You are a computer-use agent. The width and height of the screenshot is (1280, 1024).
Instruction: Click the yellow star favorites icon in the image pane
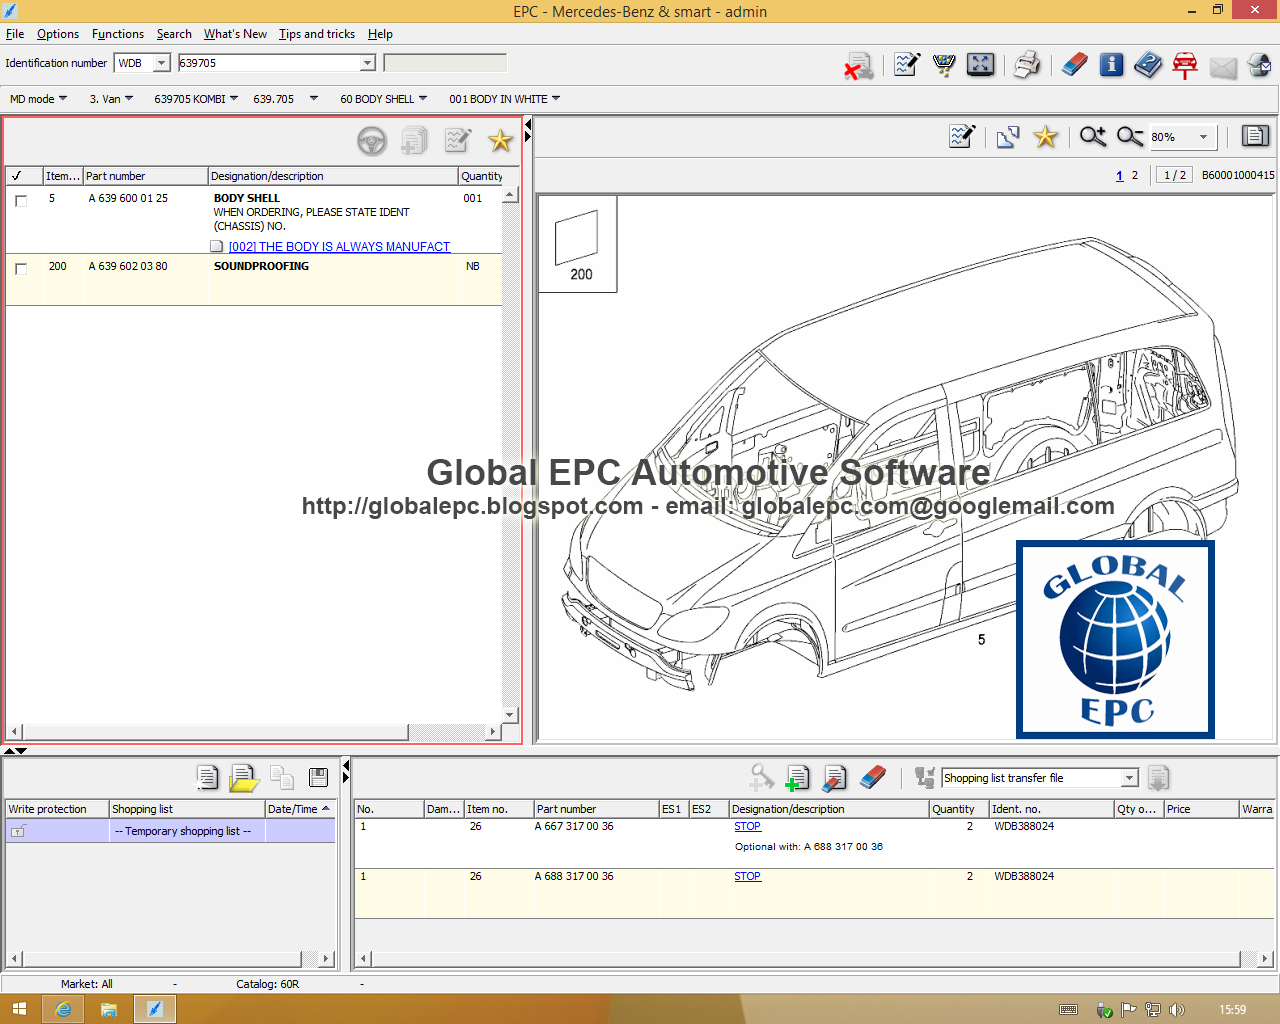[x=1045, y=137]
